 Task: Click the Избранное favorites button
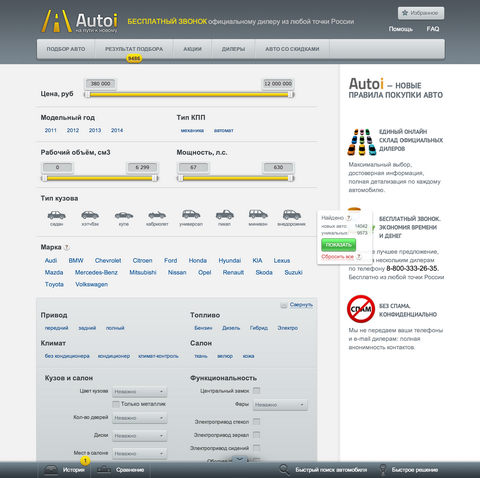[421, 13]
